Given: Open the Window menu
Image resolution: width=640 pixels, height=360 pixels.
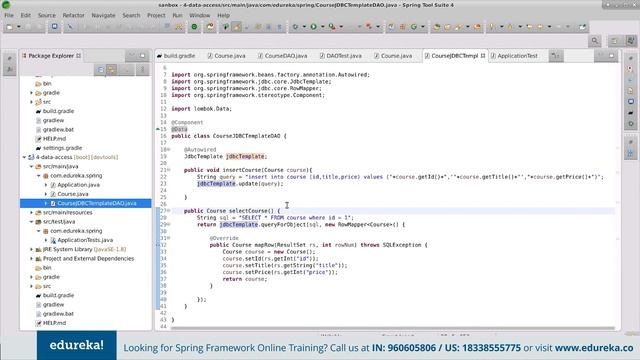Looking at the screenshot, I should [200, 15].
